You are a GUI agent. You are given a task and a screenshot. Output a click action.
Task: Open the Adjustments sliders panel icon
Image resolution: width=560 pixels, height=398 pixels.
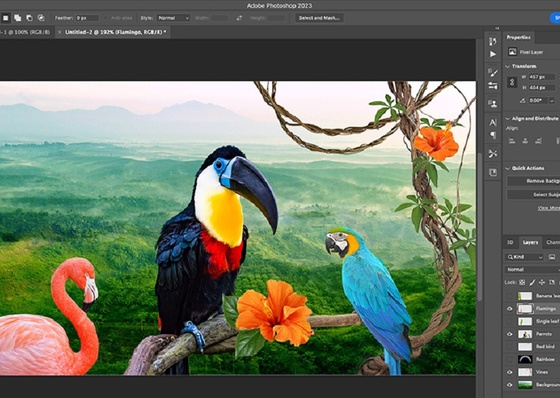point(493,86)
